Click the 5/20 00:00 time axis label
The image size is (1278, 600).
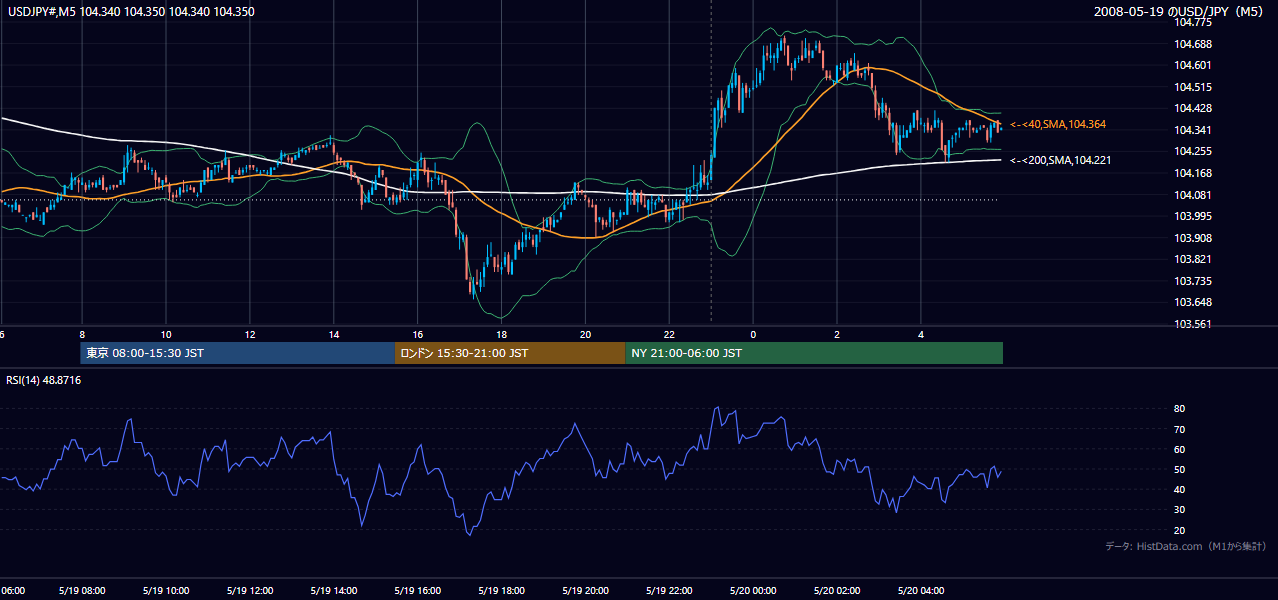(x=753, y=590)
